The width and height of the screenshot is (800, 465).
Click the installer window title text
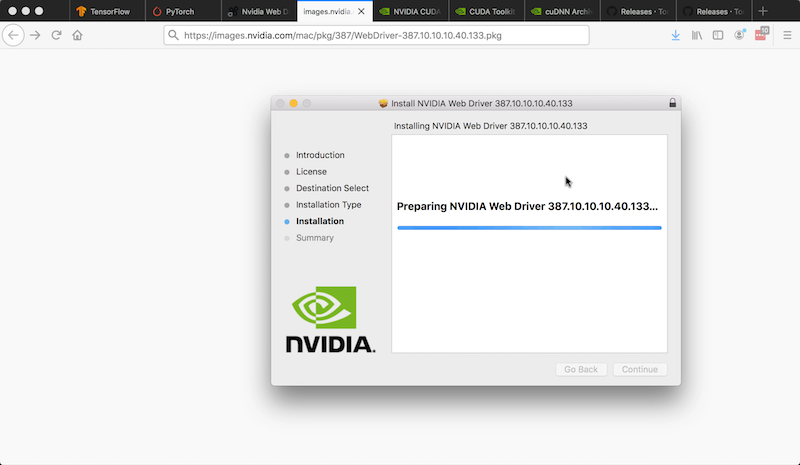click(x=482, y=103)
